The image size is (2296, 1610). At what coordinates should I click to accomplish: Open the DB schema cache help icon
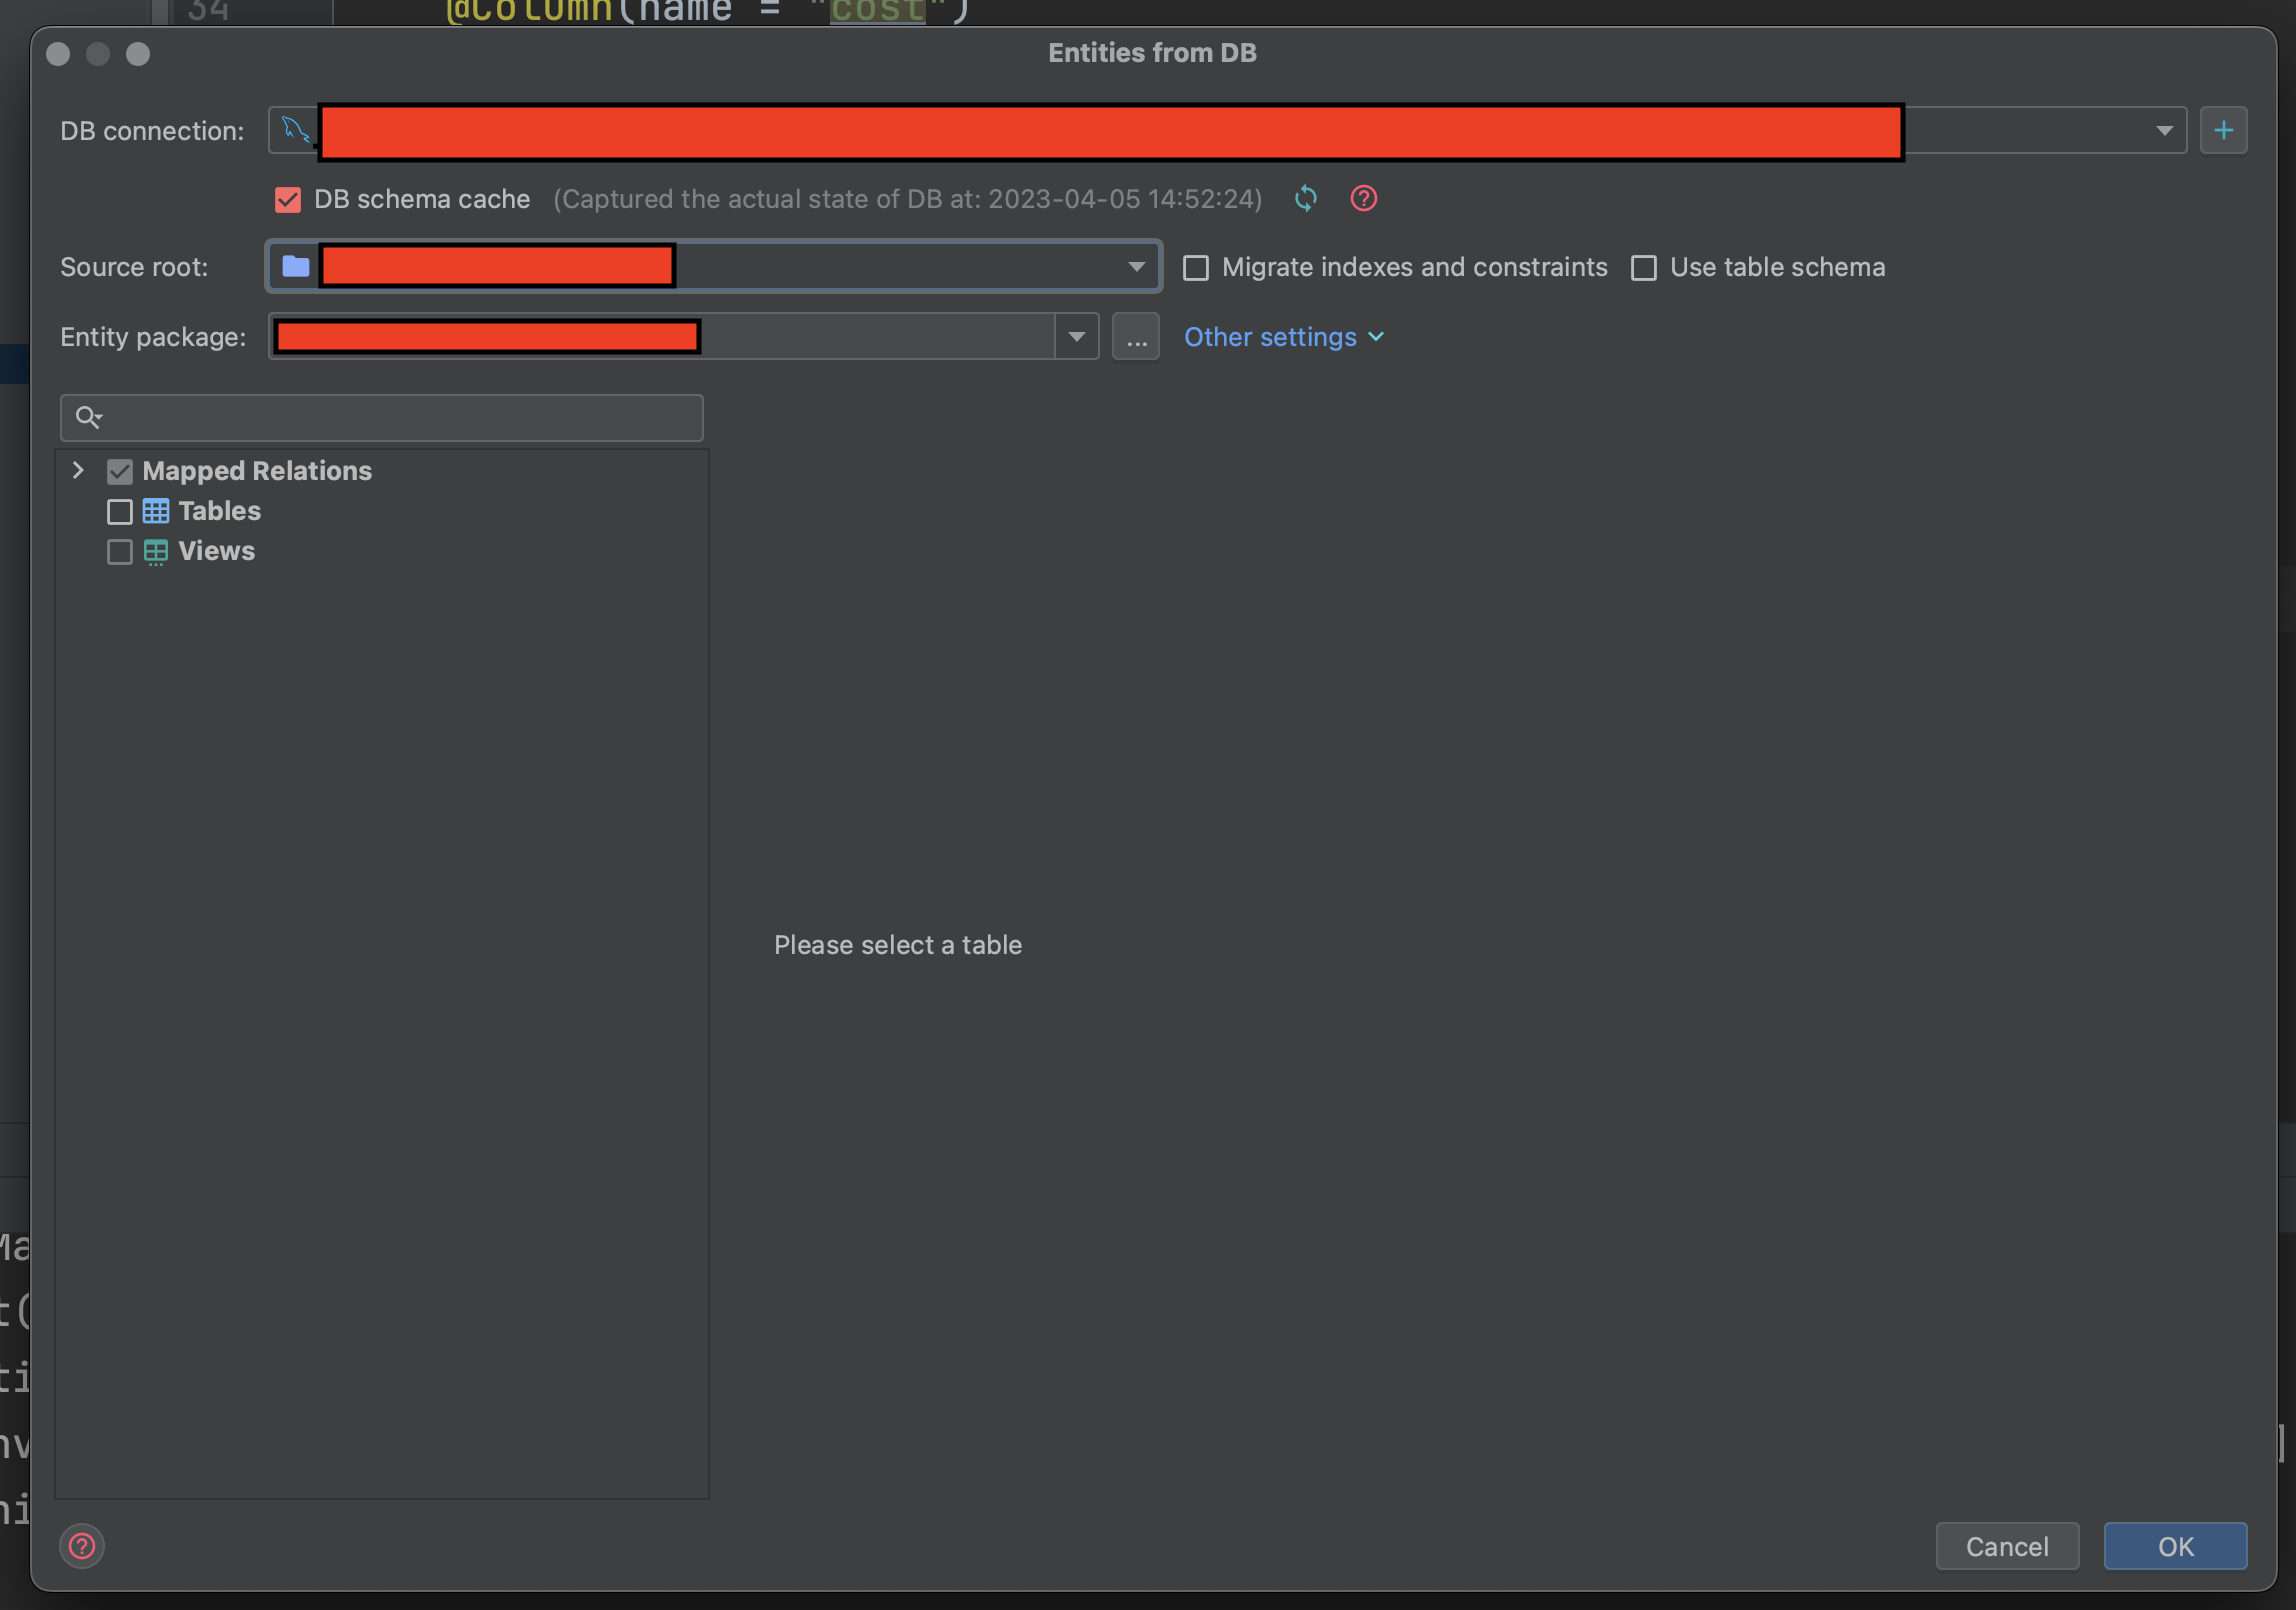click(x=1363, y=199)
